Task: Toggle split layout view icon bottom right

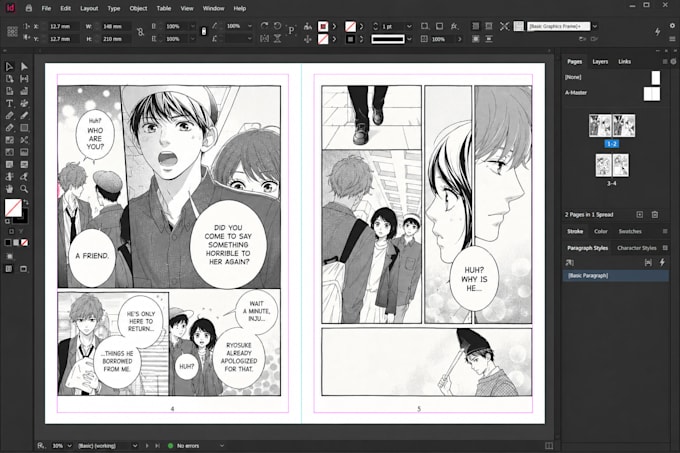Action: [x=549, y=446]
